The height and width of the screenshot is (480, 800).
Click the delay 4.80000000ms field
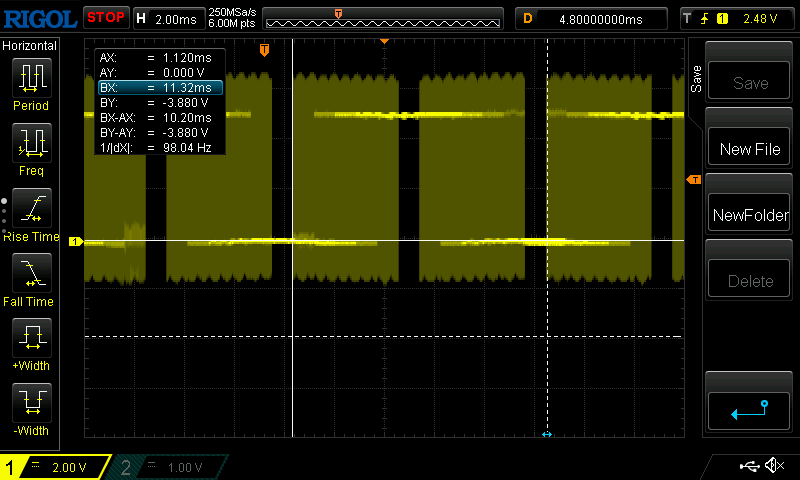591,19
